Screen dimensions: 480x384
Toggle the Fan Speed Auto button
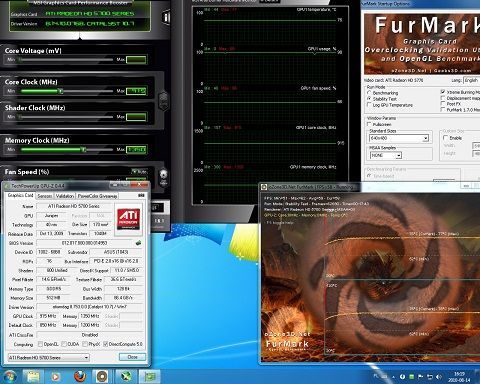[139, 172]
